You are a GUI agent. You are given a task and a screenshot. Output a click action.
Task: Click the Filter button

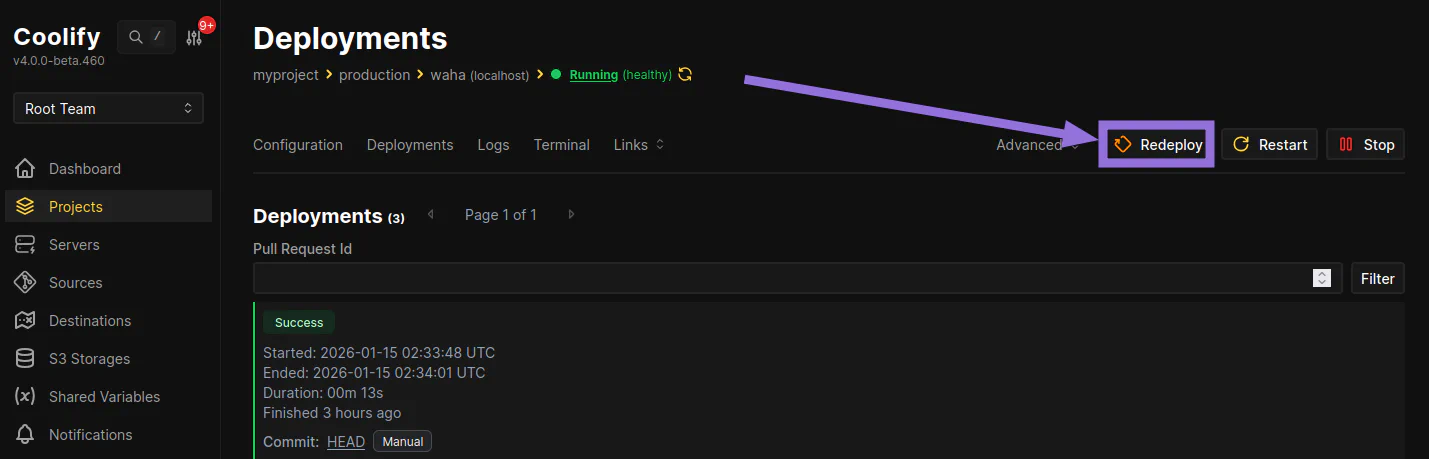[1377, 279]
